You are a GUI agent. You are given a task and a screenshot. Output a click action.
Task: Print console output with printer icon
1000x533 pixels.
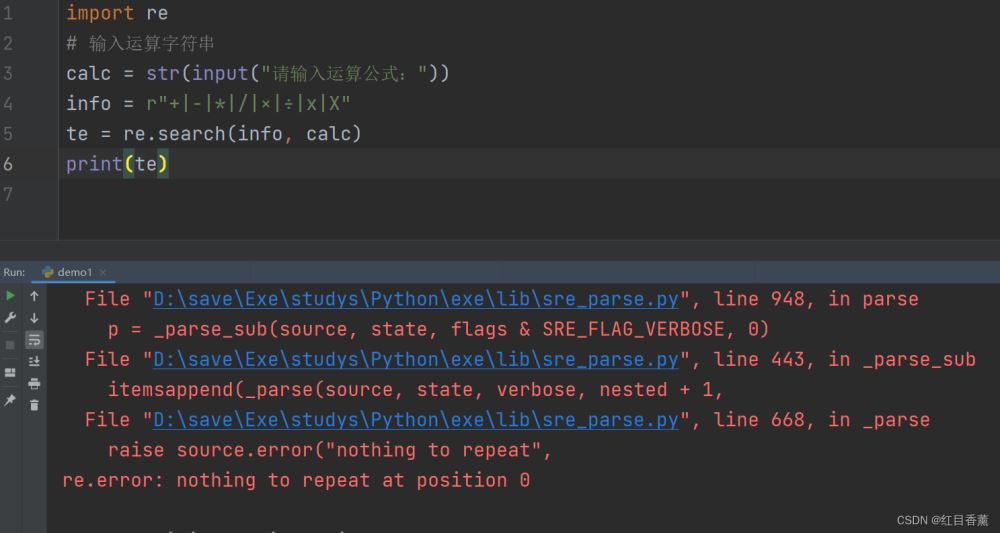tap(34, 383)
